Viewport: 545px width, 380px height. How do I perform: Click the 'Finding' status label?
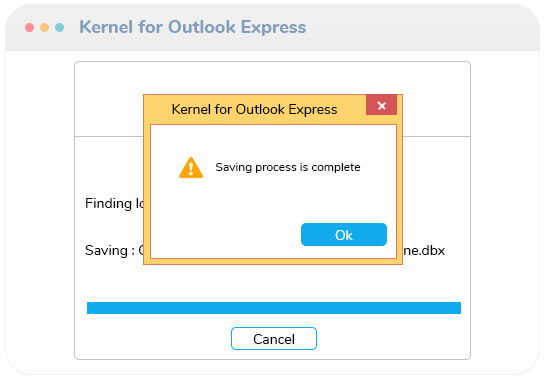[108, 204]
